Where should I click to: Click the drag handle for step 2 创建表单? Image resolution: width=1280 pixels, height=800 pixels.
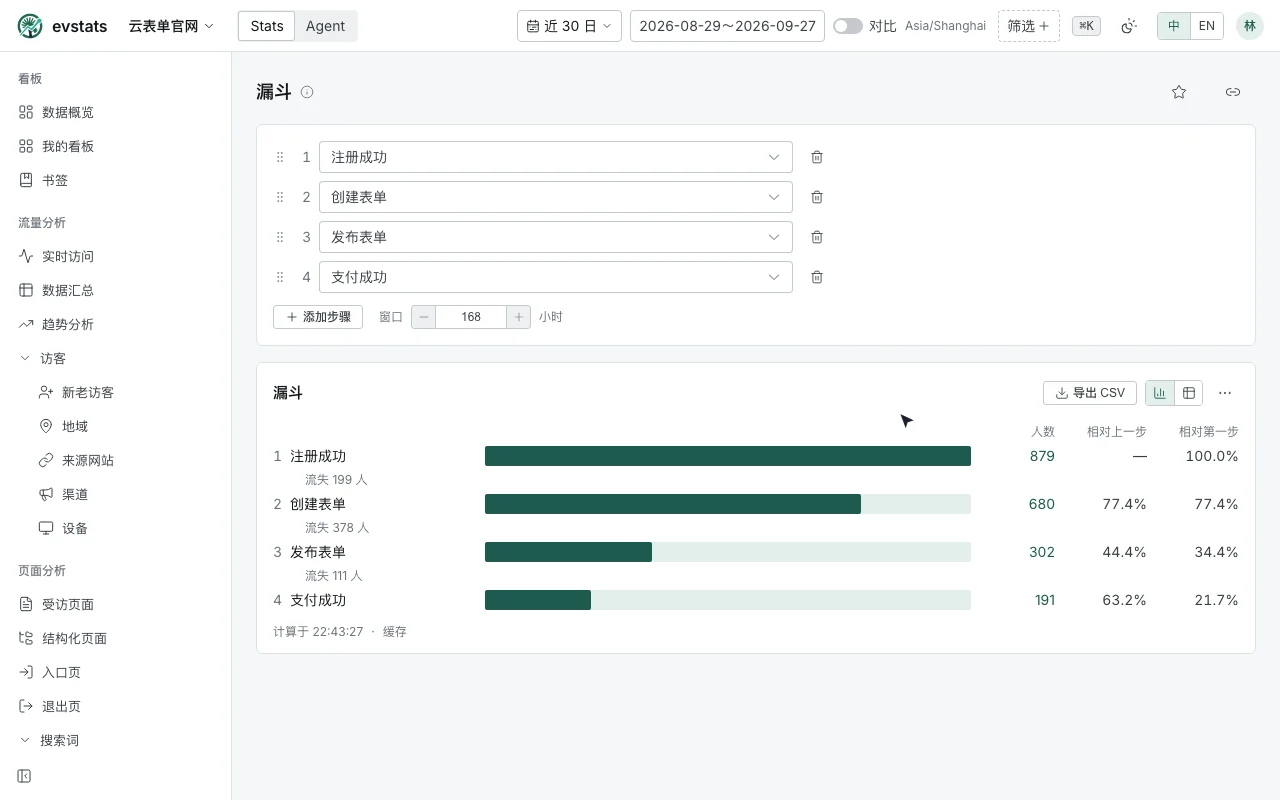(280, 197)
